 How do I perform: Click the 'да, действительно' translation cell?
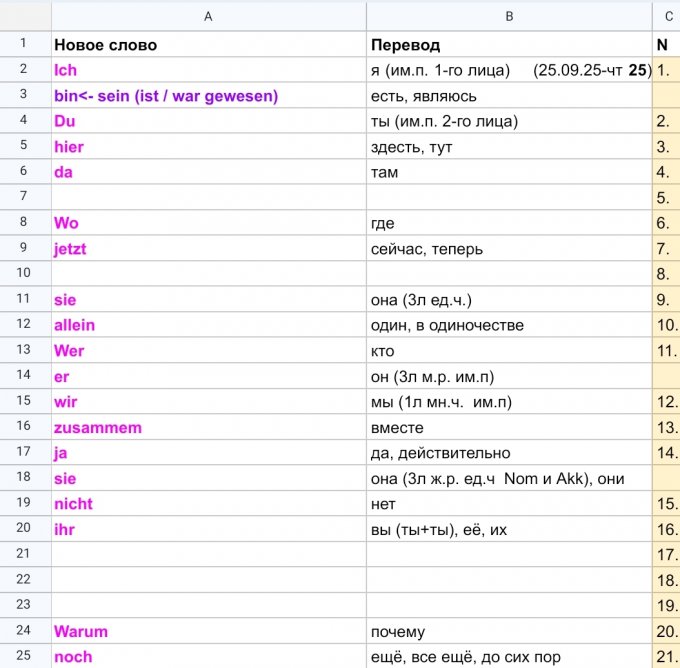509,453
